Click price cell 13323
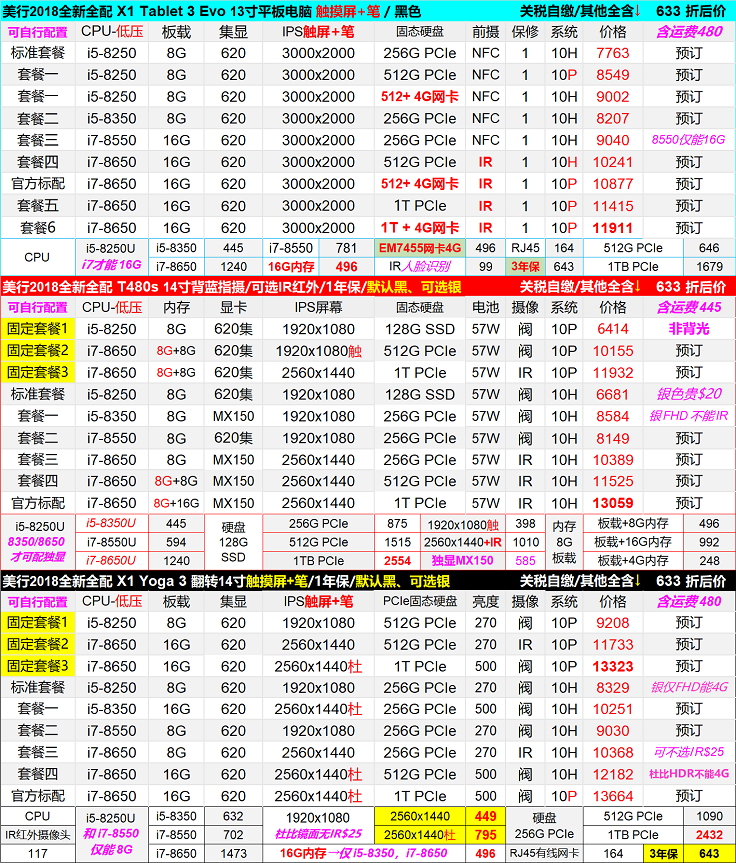 613,666
